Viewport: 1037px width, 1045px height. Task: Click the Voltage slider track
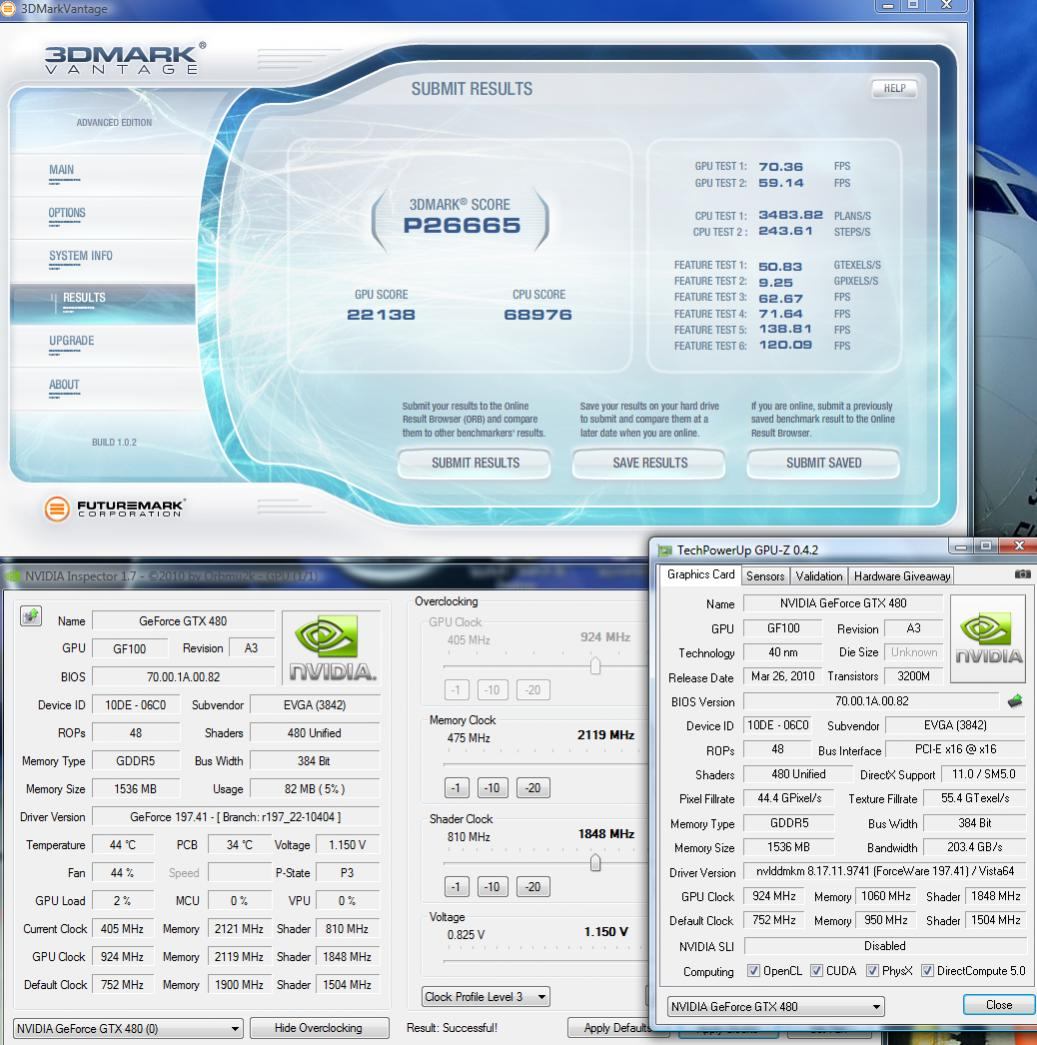pos(544,961)
